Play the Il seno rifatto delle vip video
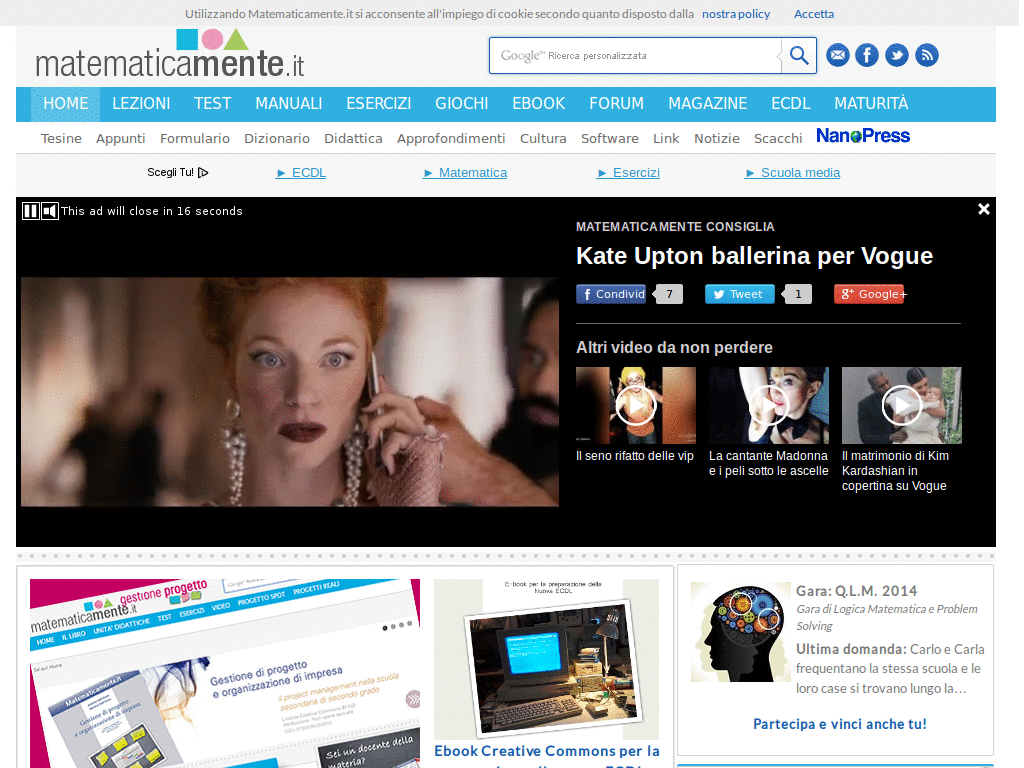Screen dimensions: 1024x768 635,406
